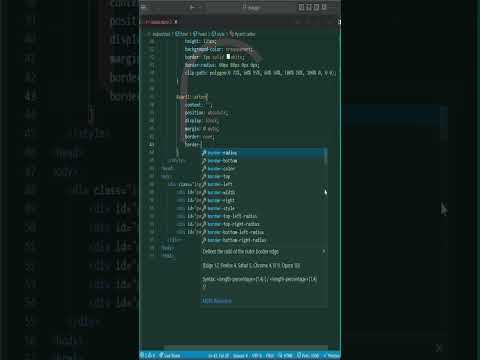Select border-top-left-radius suggestion
Screen dimensions: 480x360
tap(263, 216)
